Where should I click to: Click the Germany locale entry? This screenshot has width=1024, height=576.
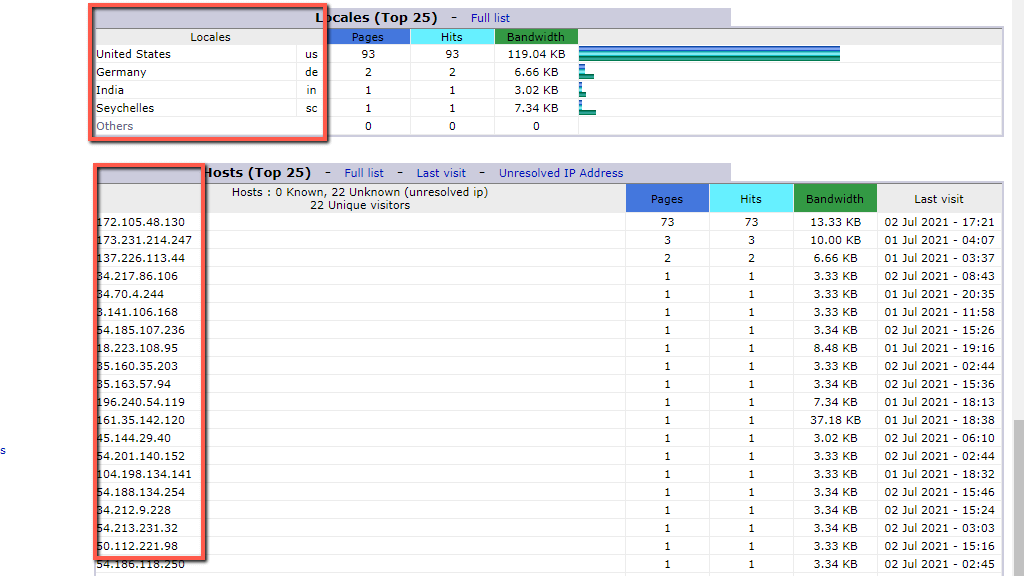121,72
